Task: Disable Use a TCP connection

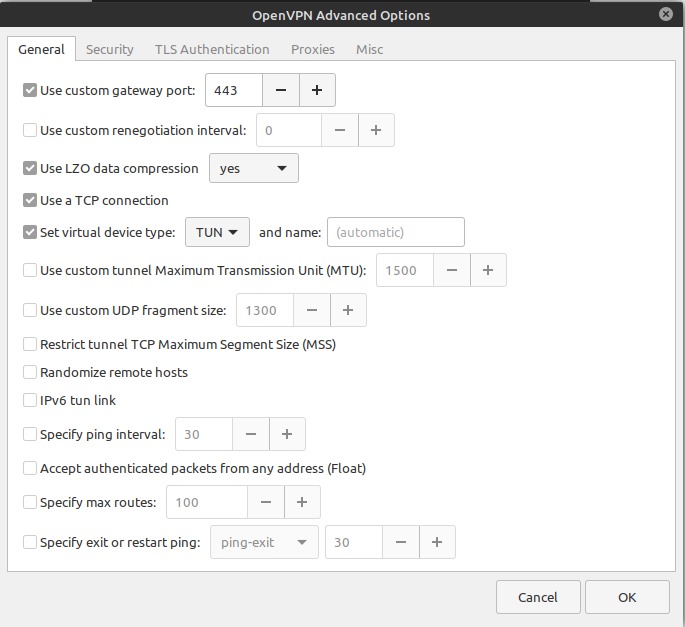Action: click(30, 200)
